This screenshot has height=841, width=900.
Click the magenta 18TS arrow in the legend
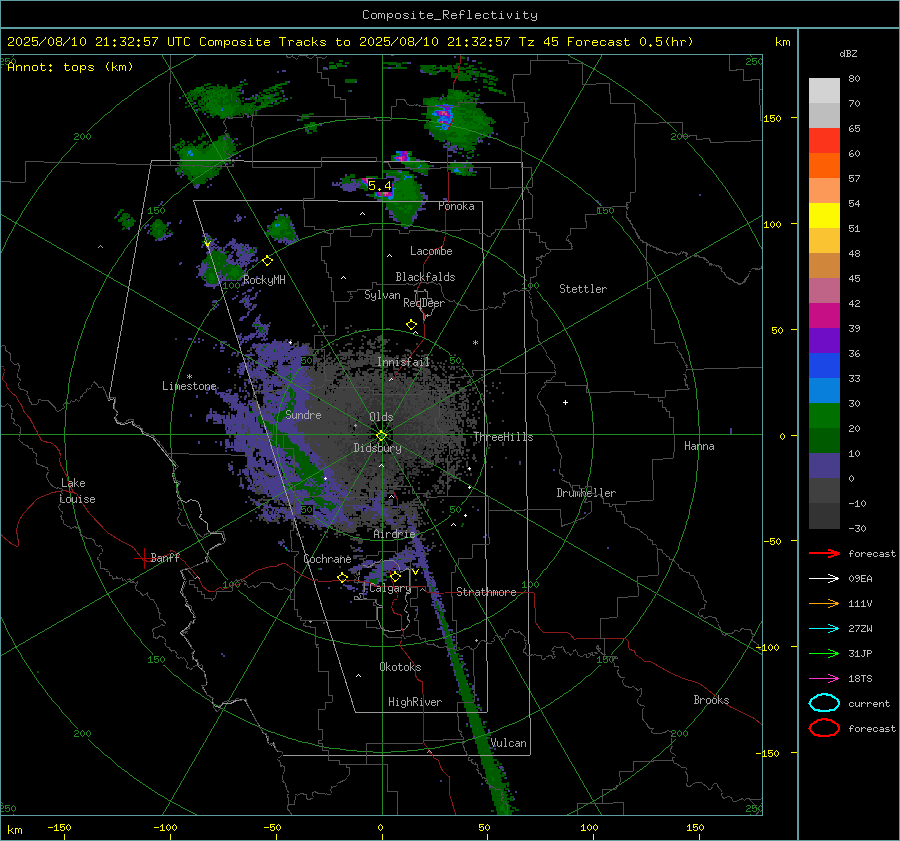tap(824, 679)
